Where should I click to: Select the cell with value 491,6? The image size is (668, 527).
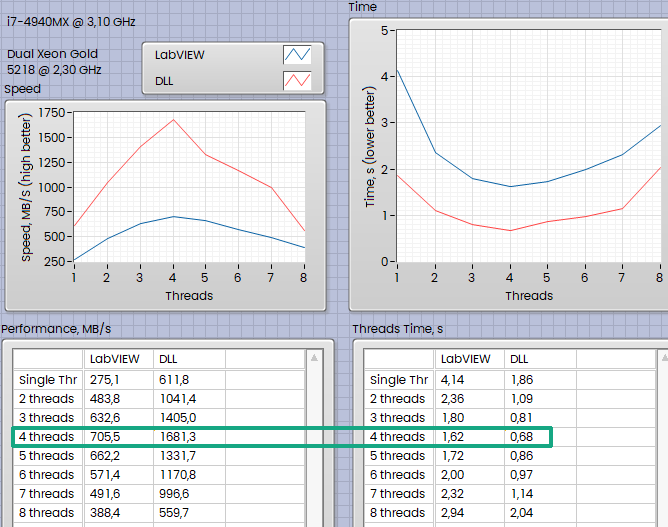click(x=118, y=494)
